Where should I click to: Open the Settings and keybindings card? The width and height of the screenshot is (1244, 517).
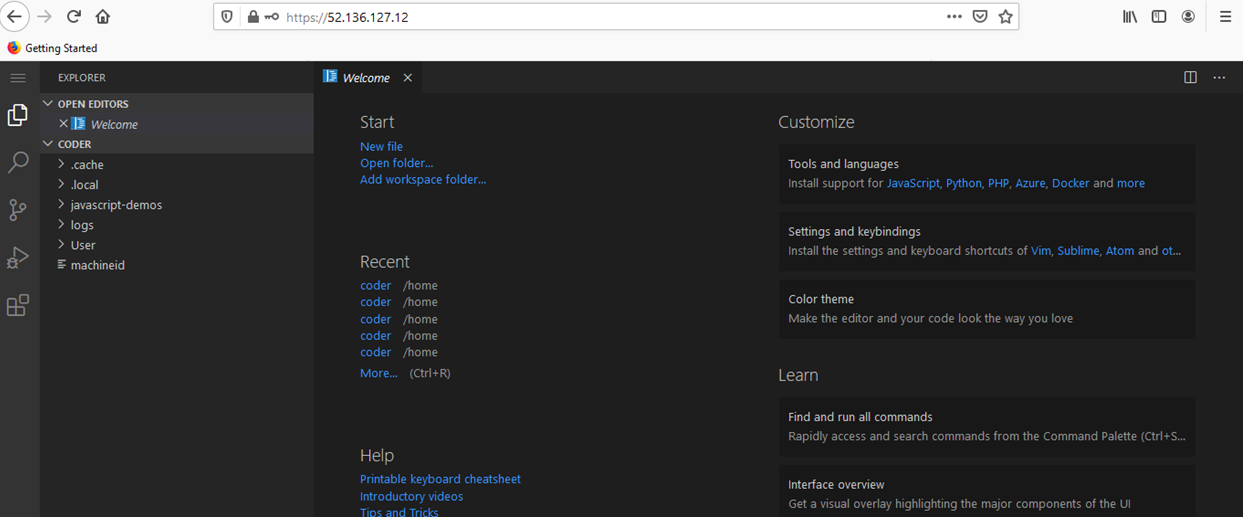pyautogui.click(x=987, y=241)
